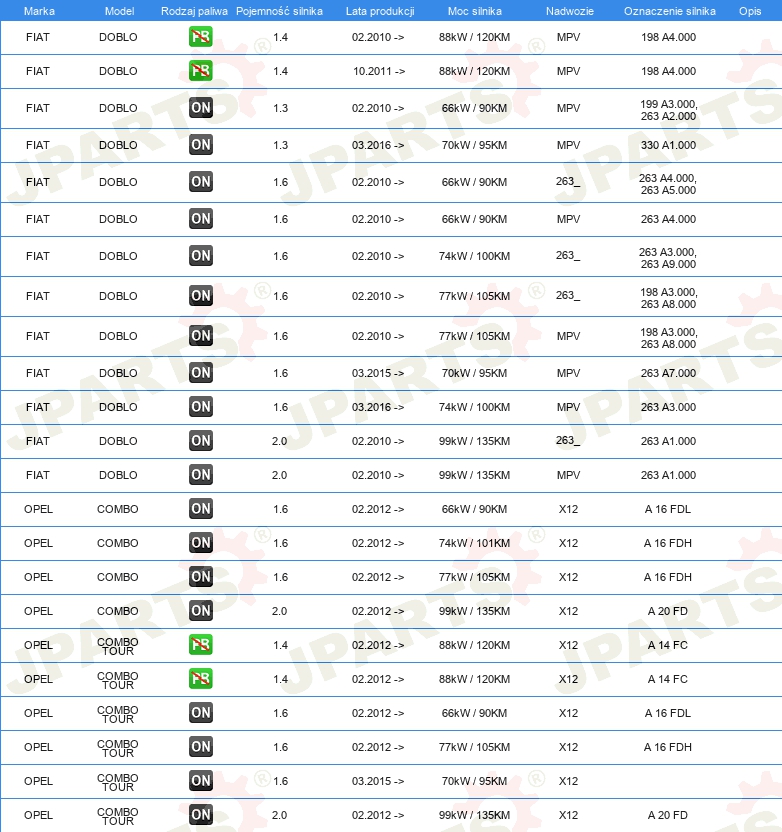Click the ON icon for the Combo Tour 03.2015 70kW row

[x=201, y=781]
